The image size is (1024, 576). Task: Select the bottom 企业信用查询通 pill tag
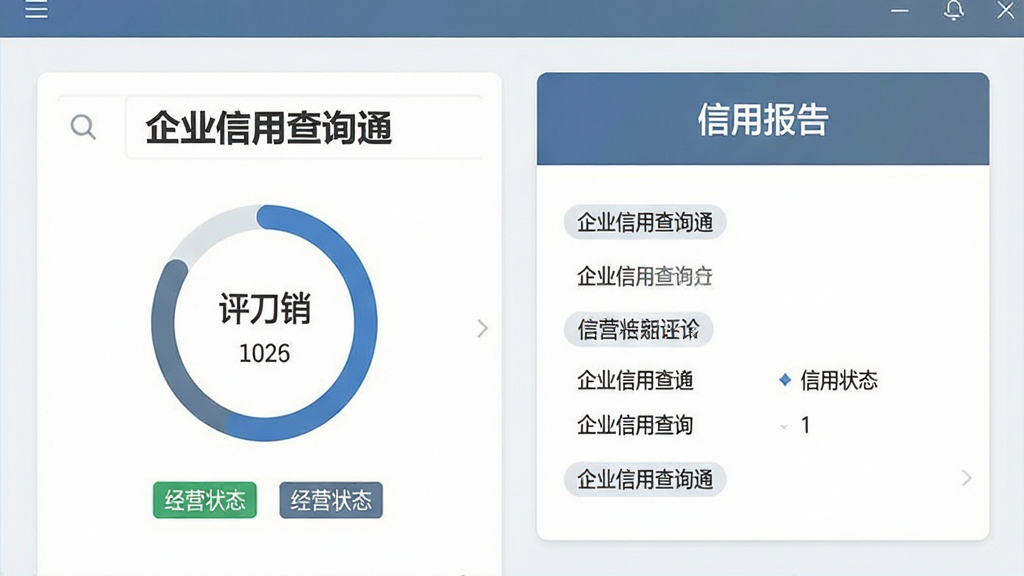645,479
